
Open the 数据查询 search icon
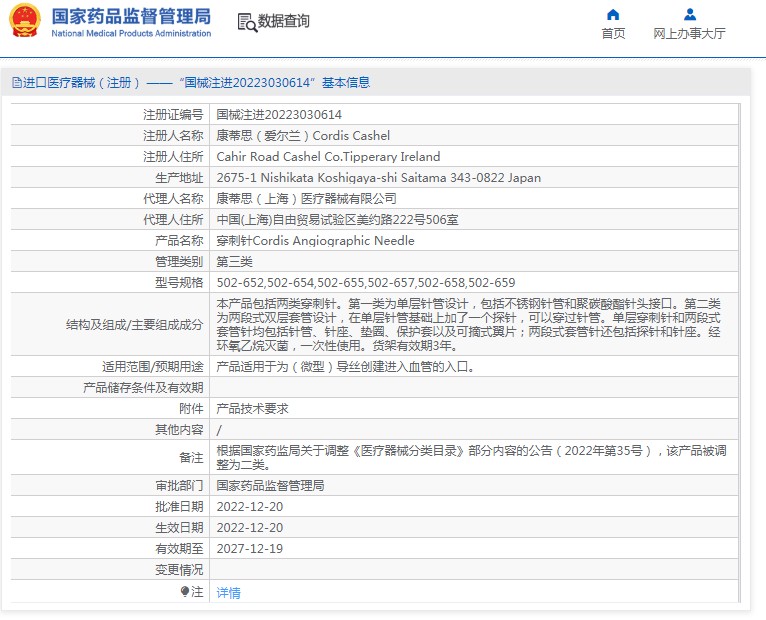[247, 22]
